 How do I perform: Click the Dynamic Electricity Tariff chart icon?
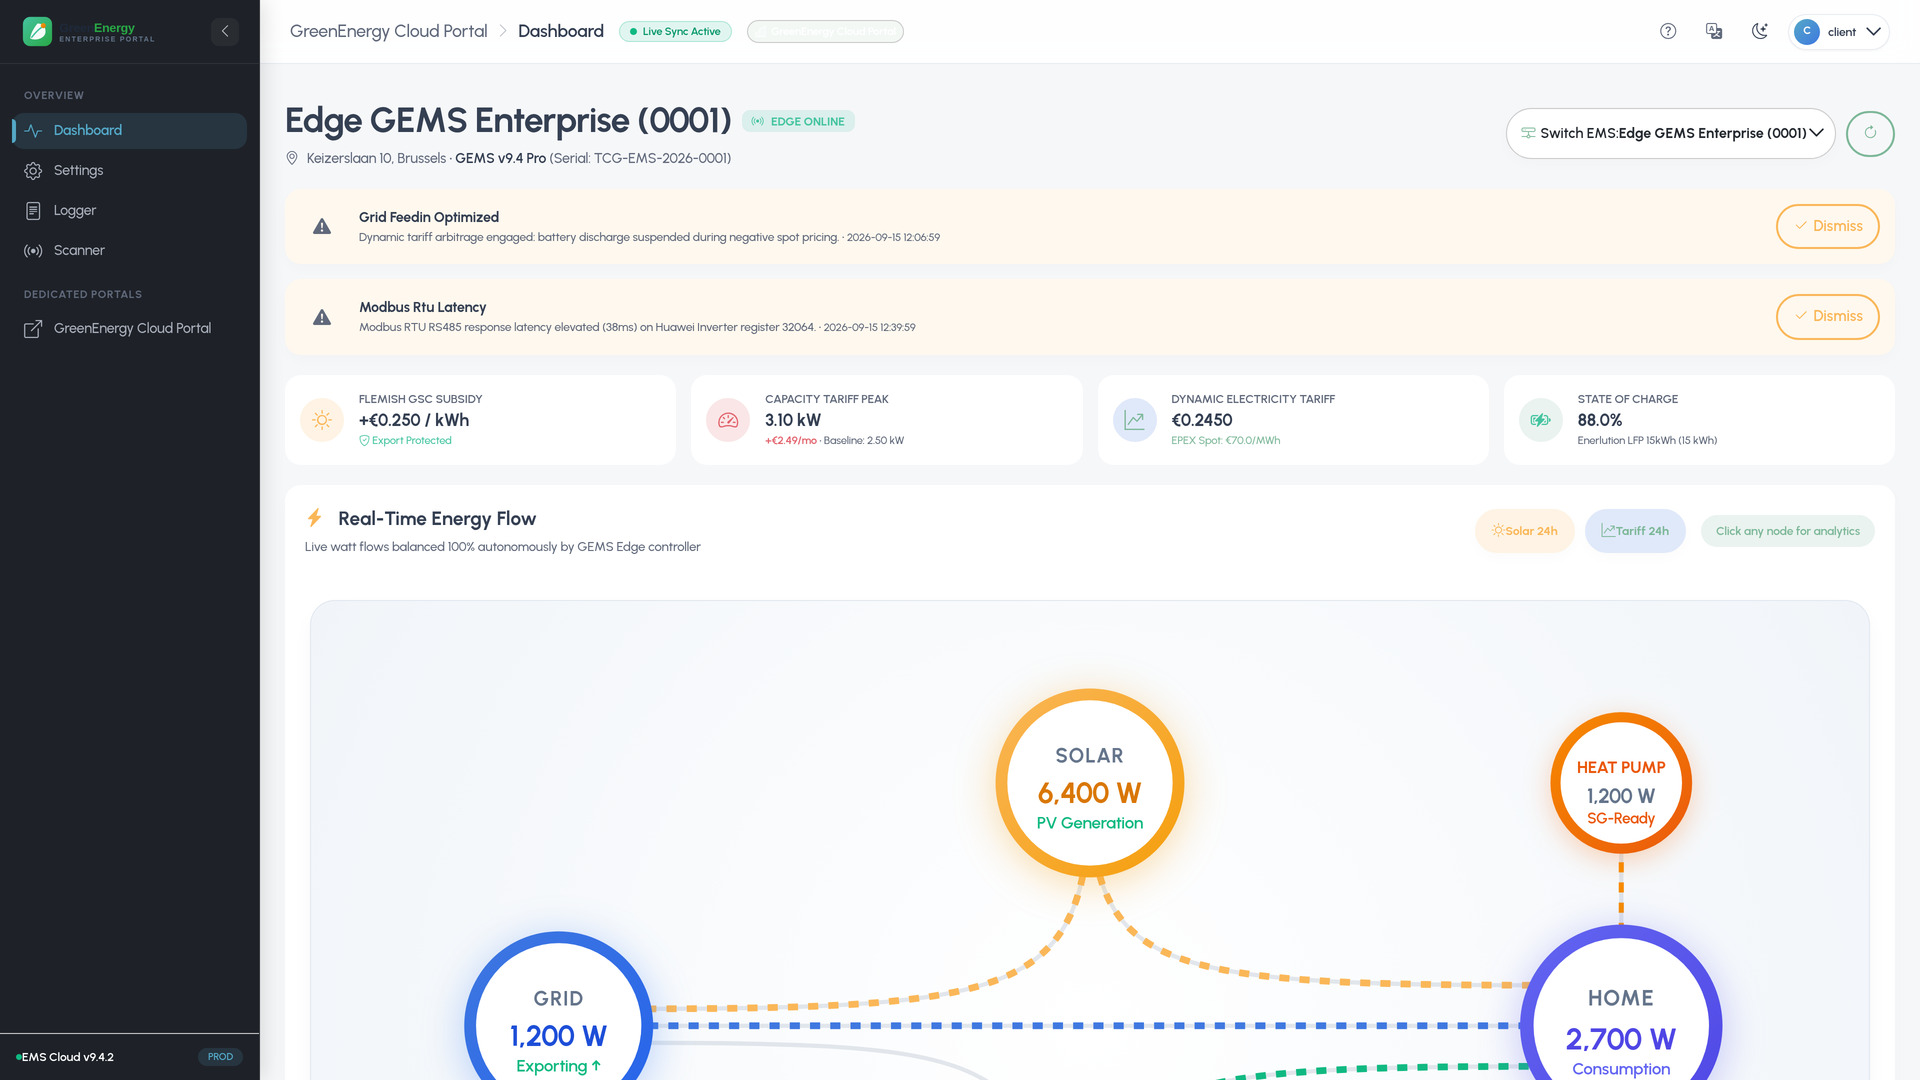tap(1134, 420)
